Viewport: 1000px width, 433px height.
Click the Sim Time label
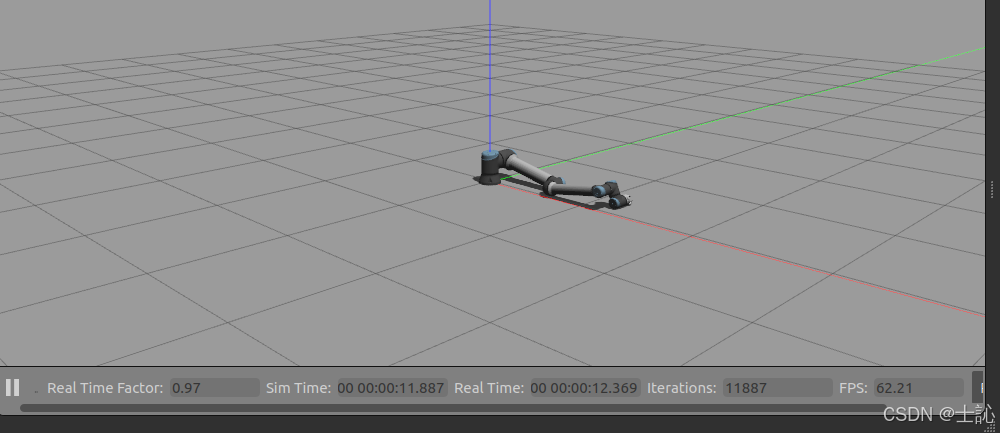click(x=298, y=388)
